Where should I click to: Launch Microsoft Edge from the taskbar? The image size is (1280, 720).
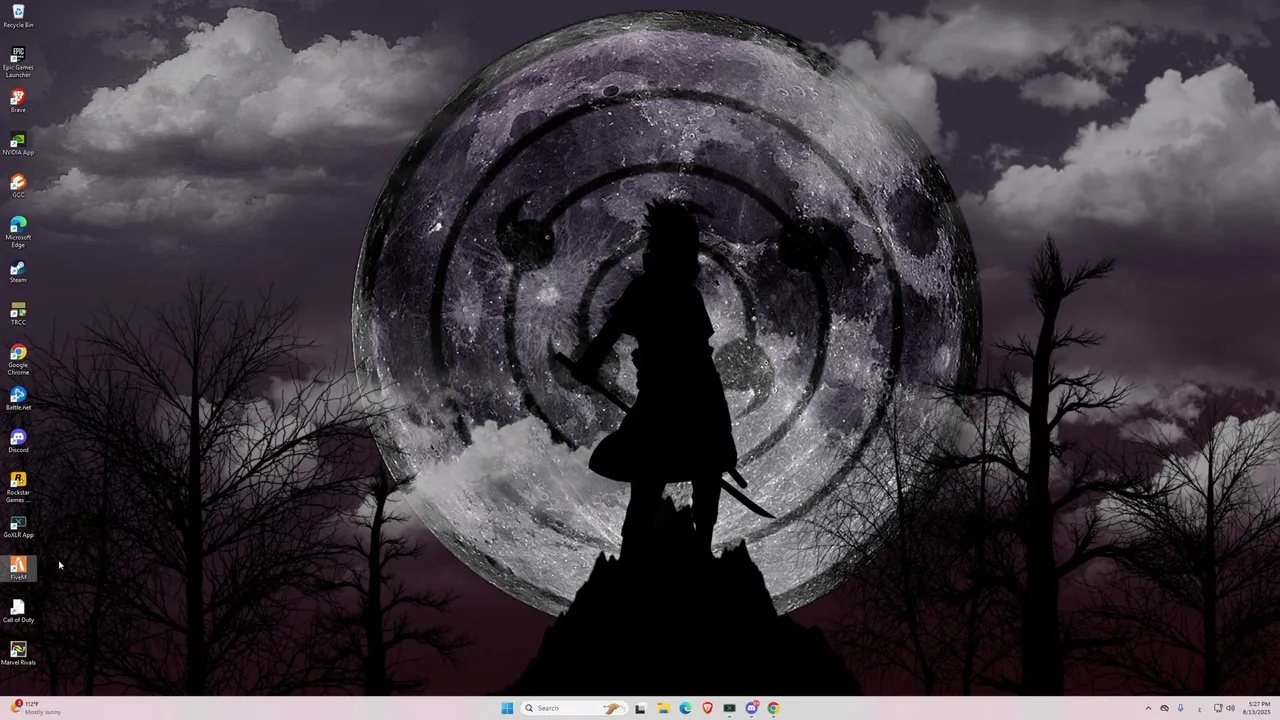point(685,708)
